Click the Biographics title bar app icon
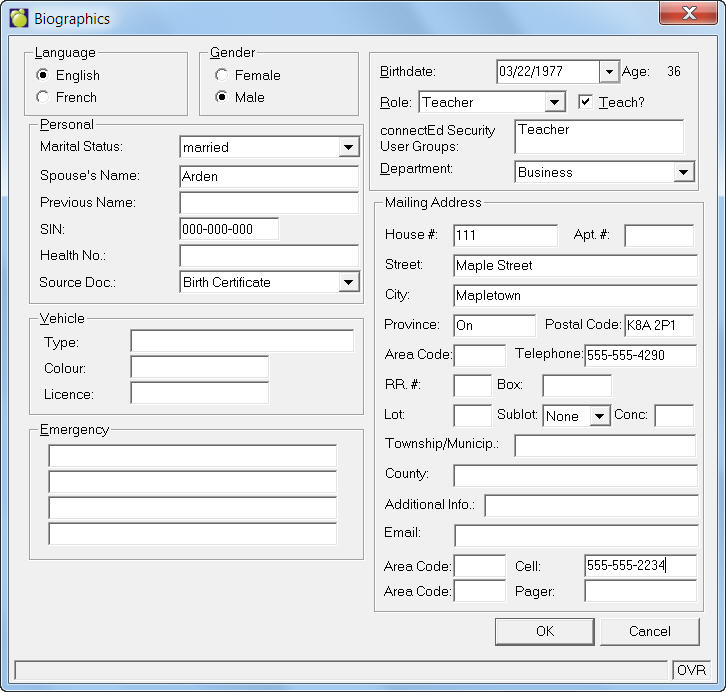This screenshot has height=692, width=726. pos(18,18)
